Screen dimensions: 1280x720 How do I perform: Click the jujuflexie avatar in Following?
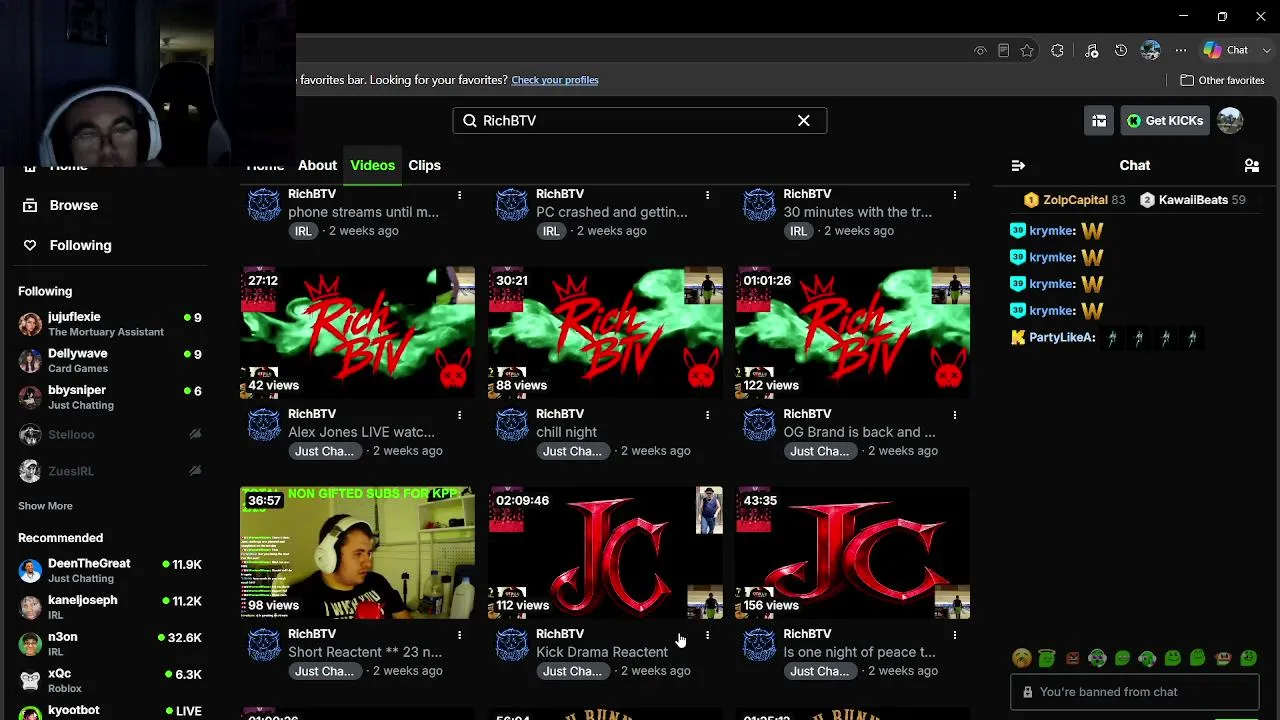click(30, 324)
